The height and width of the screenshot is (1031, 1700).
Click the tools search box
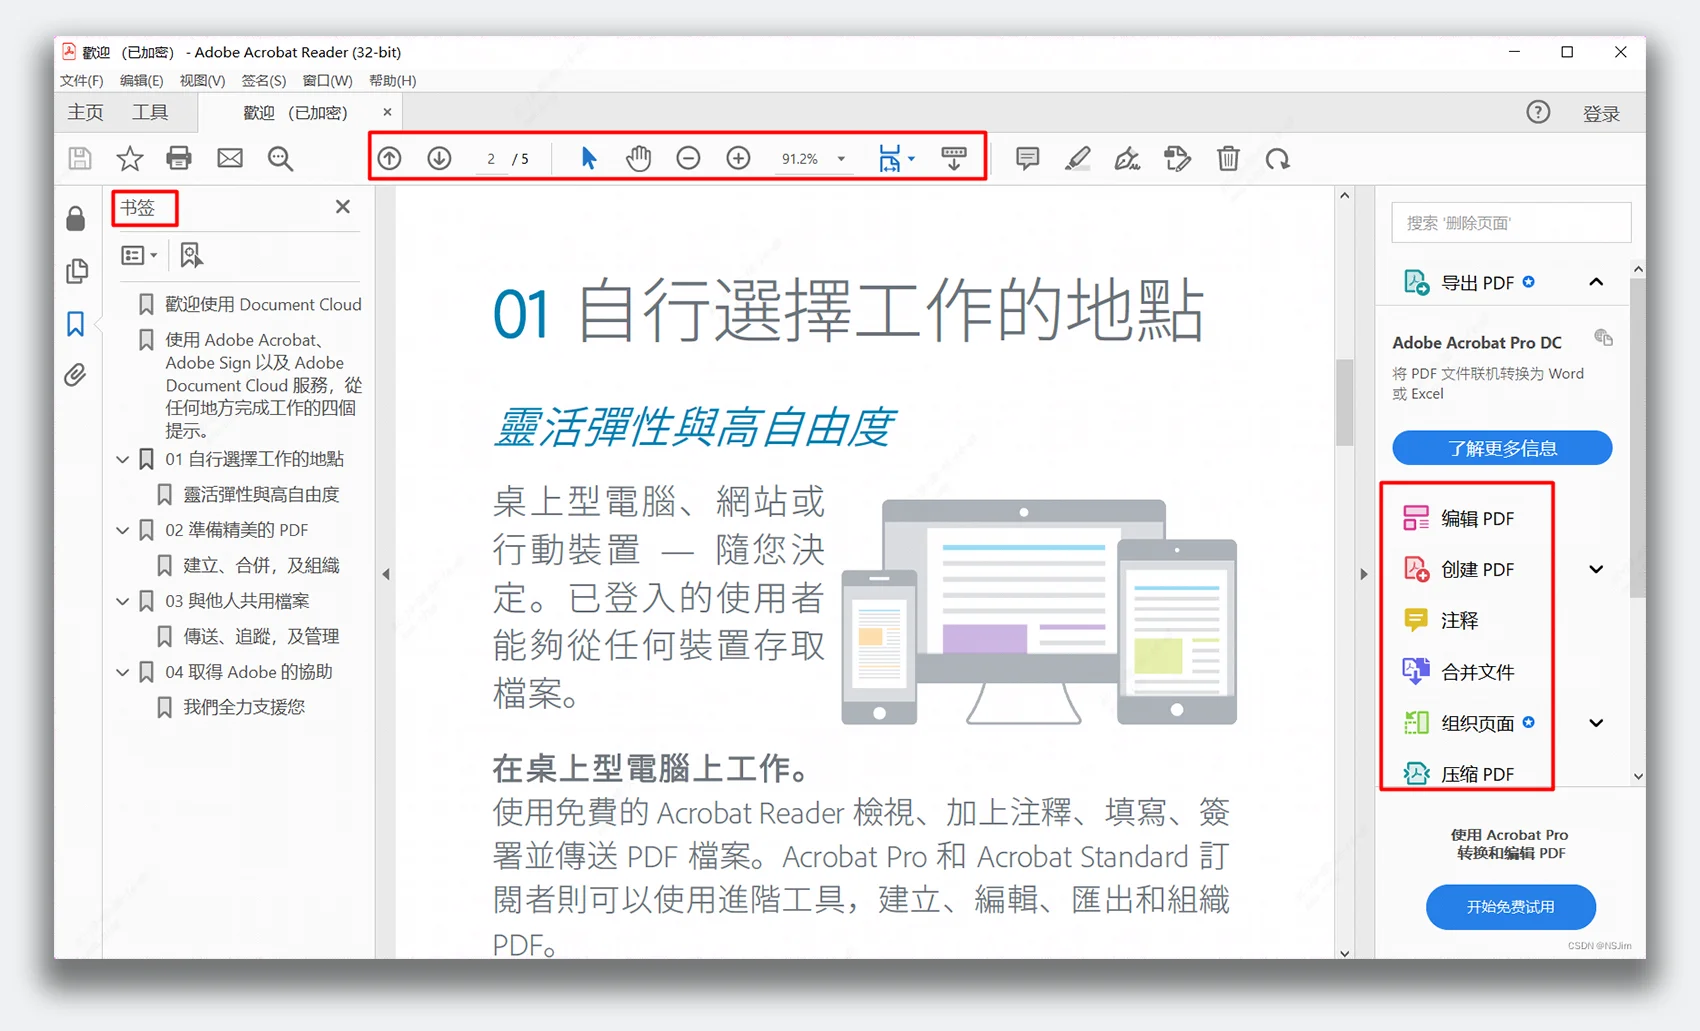click(1511, 222)
